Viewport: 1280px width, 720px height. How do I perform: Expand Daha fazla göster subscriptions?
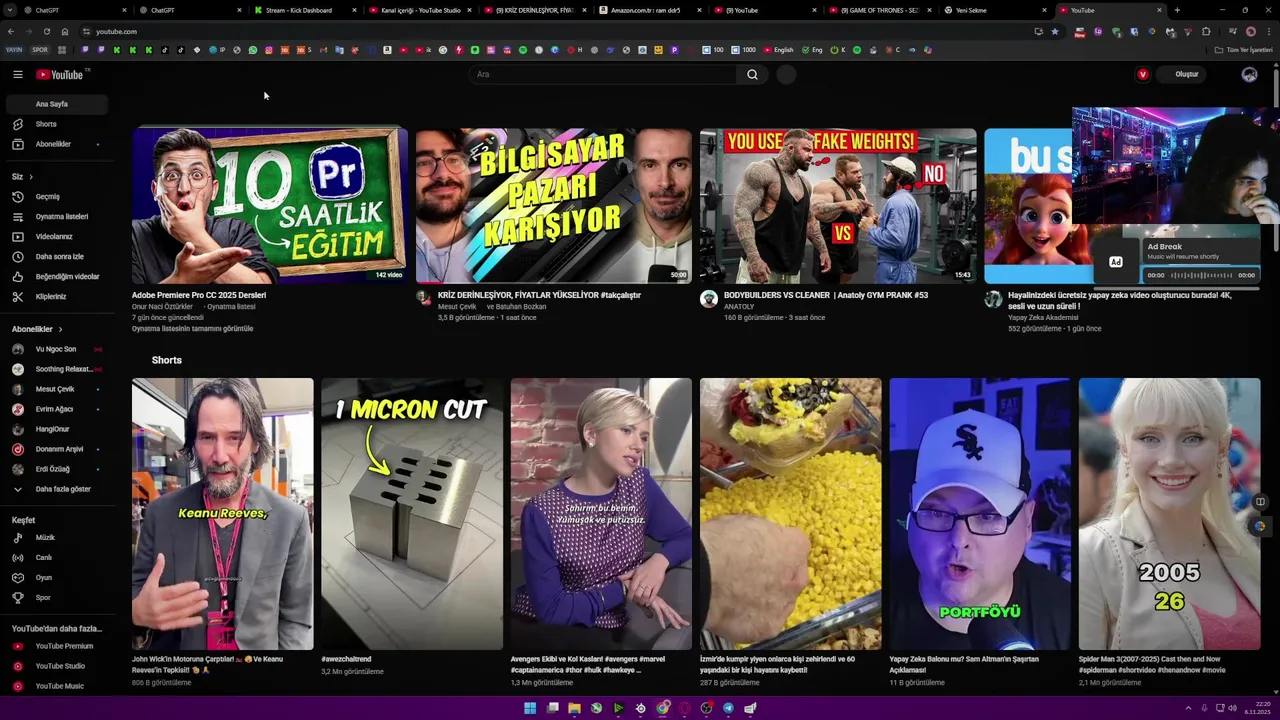(56, 489)
